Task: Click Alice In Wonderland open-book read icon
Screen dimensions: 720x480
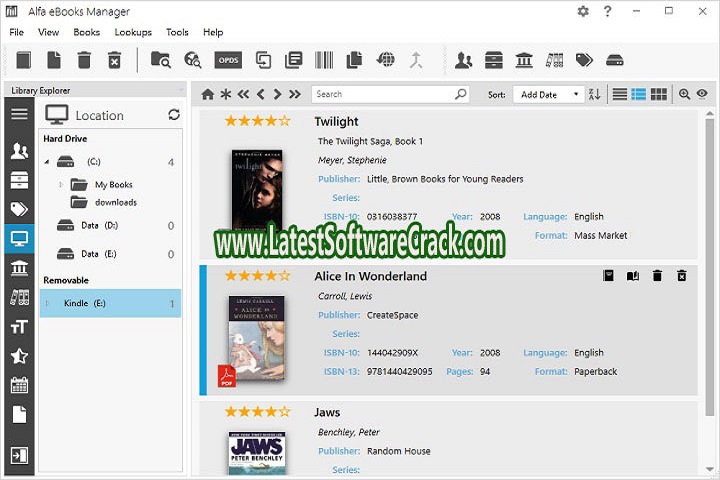Action: click(633, 276)
